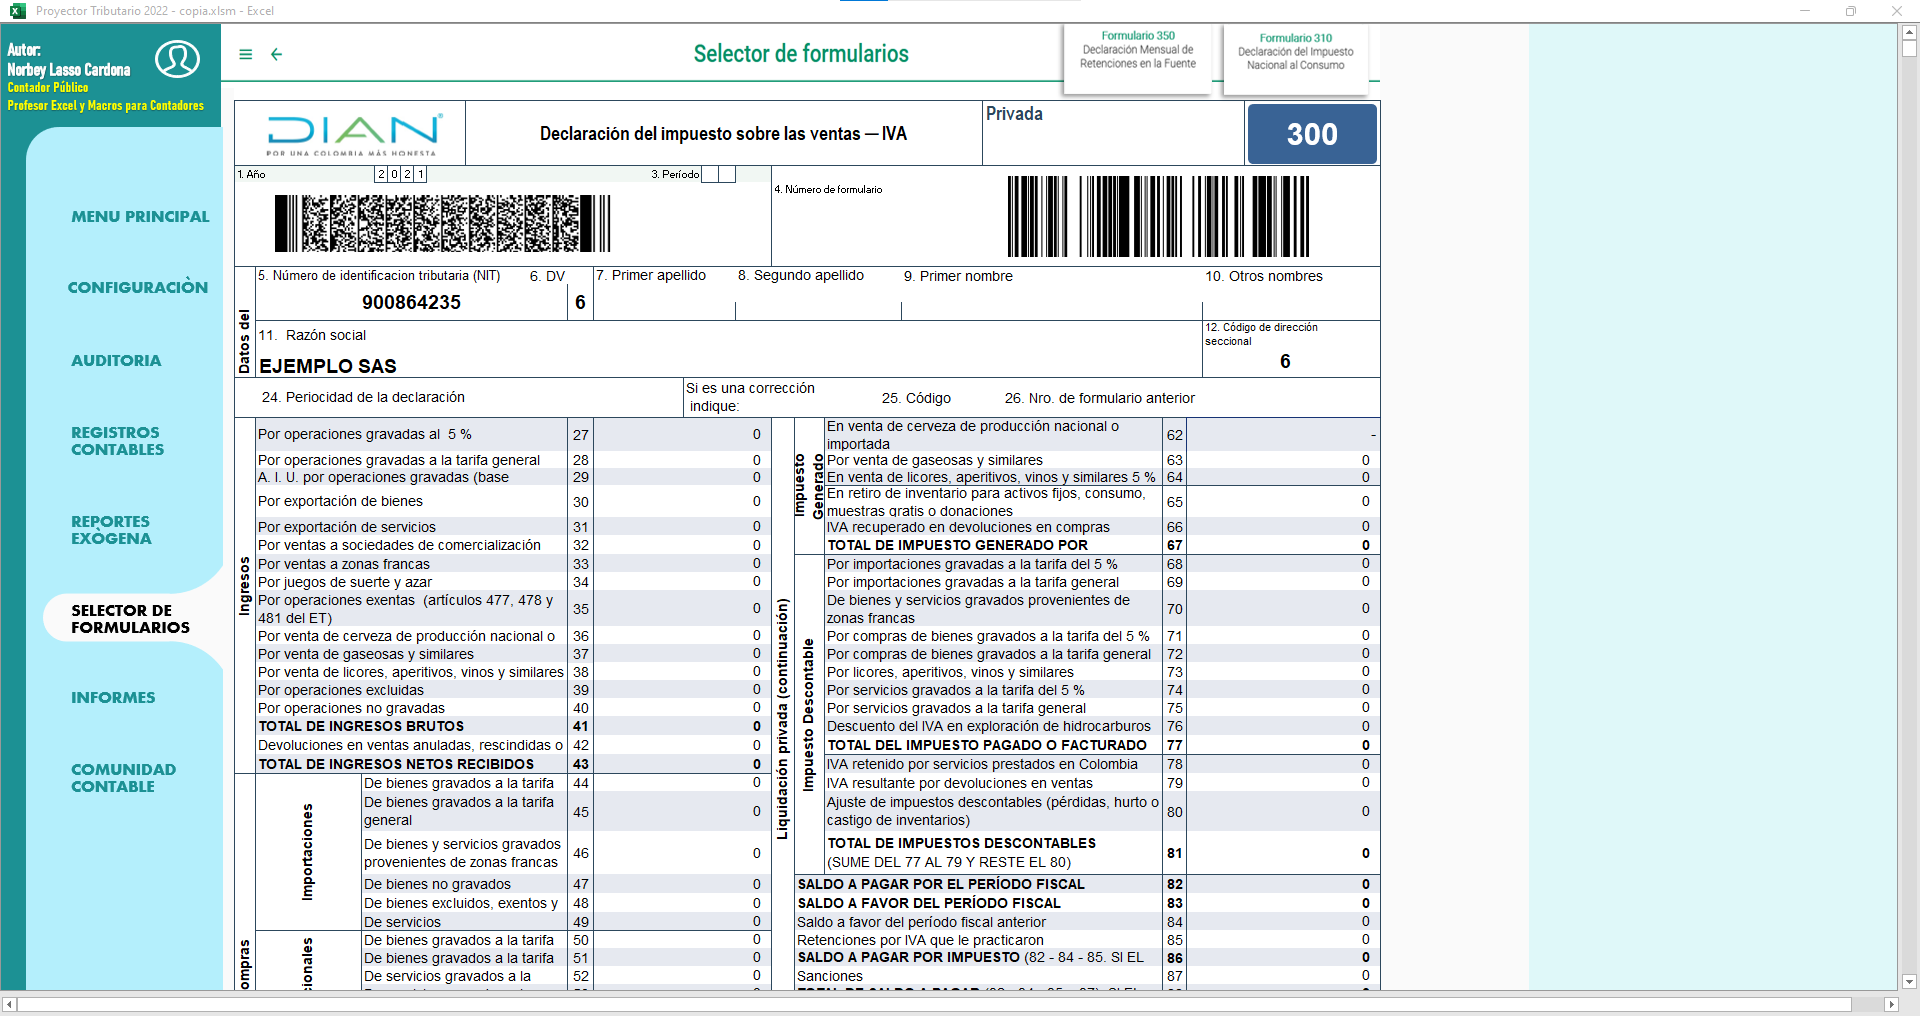Select SELECTOR DE FORMULARIOS item
The height and width of the screenshot is (1016, 1920).
(x=130, y=619)
